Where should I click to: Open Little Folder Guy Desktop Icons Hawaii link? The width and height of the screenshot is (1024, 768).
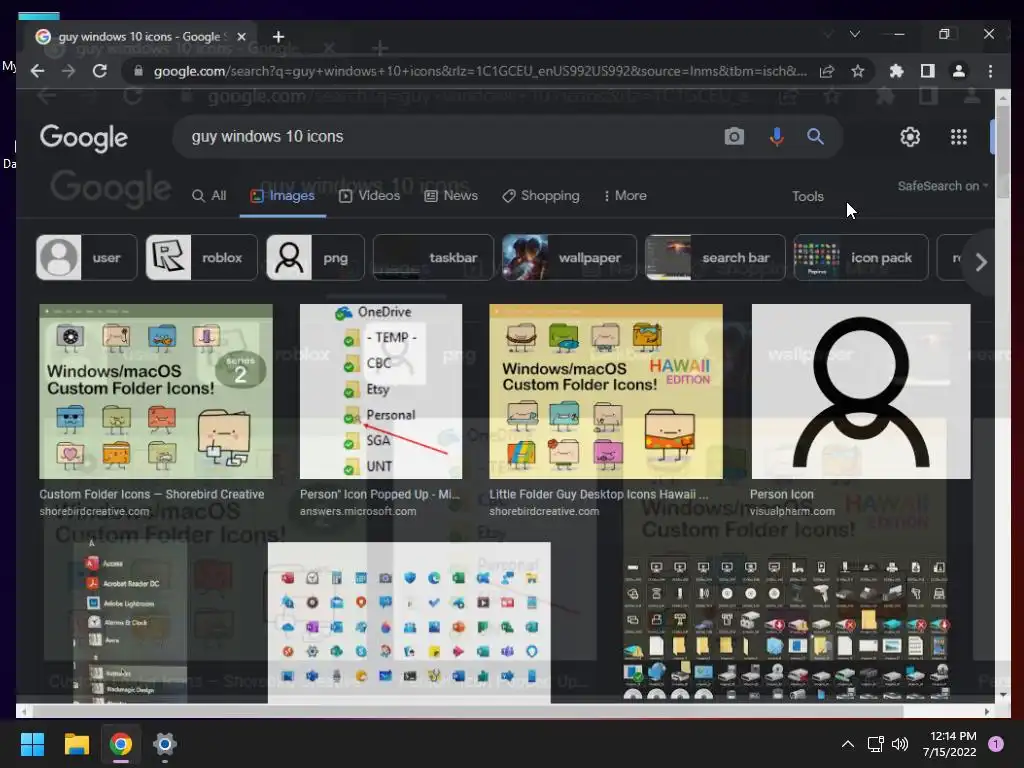click(599, 494)
